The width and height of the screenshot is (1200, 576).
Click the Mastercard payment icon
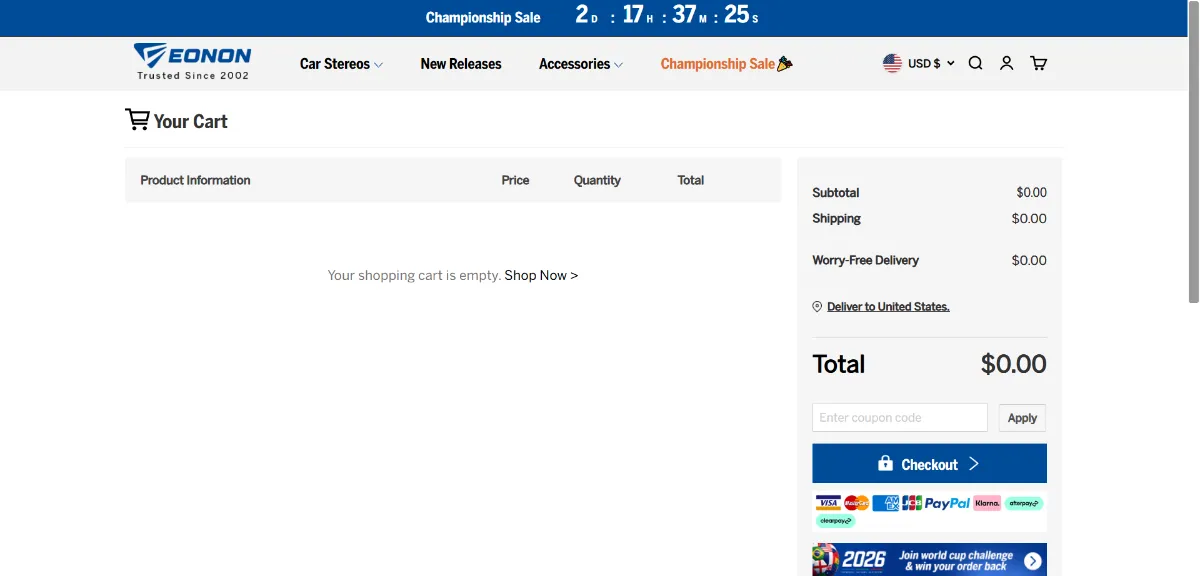coord(856,503)
